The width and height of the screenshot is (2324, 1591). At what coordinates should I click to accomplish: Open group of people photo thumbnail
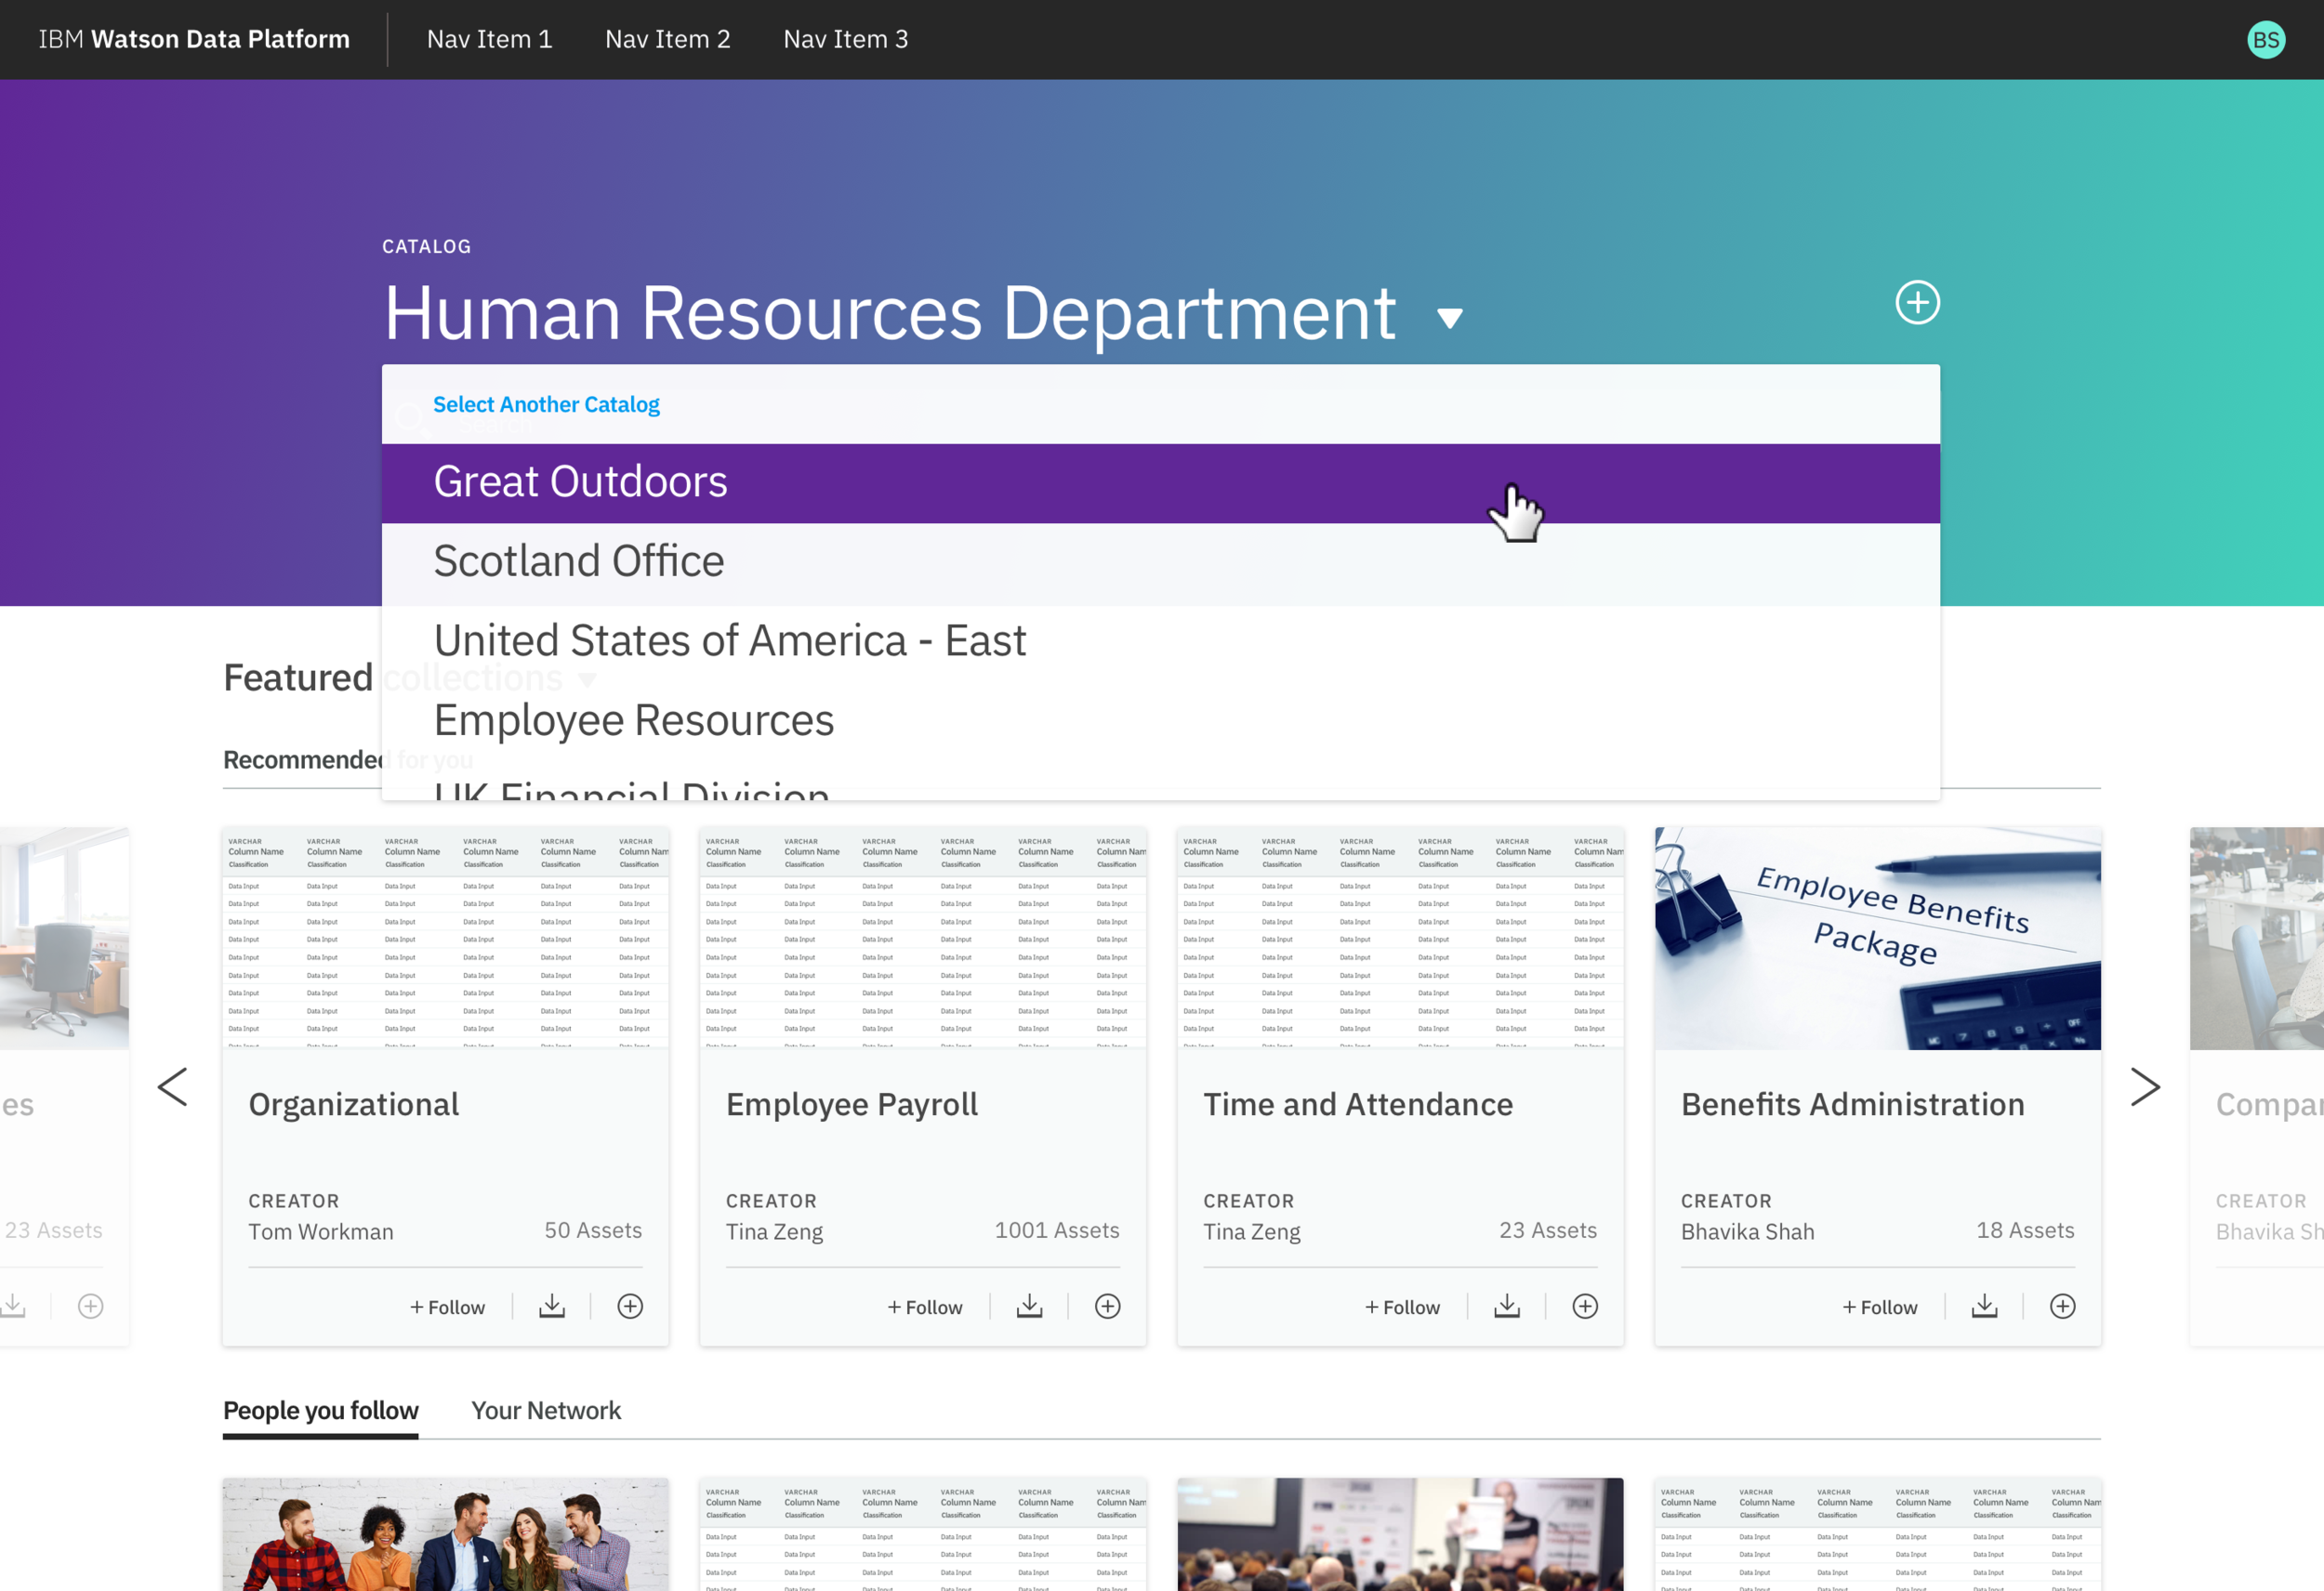(445, 1534)
